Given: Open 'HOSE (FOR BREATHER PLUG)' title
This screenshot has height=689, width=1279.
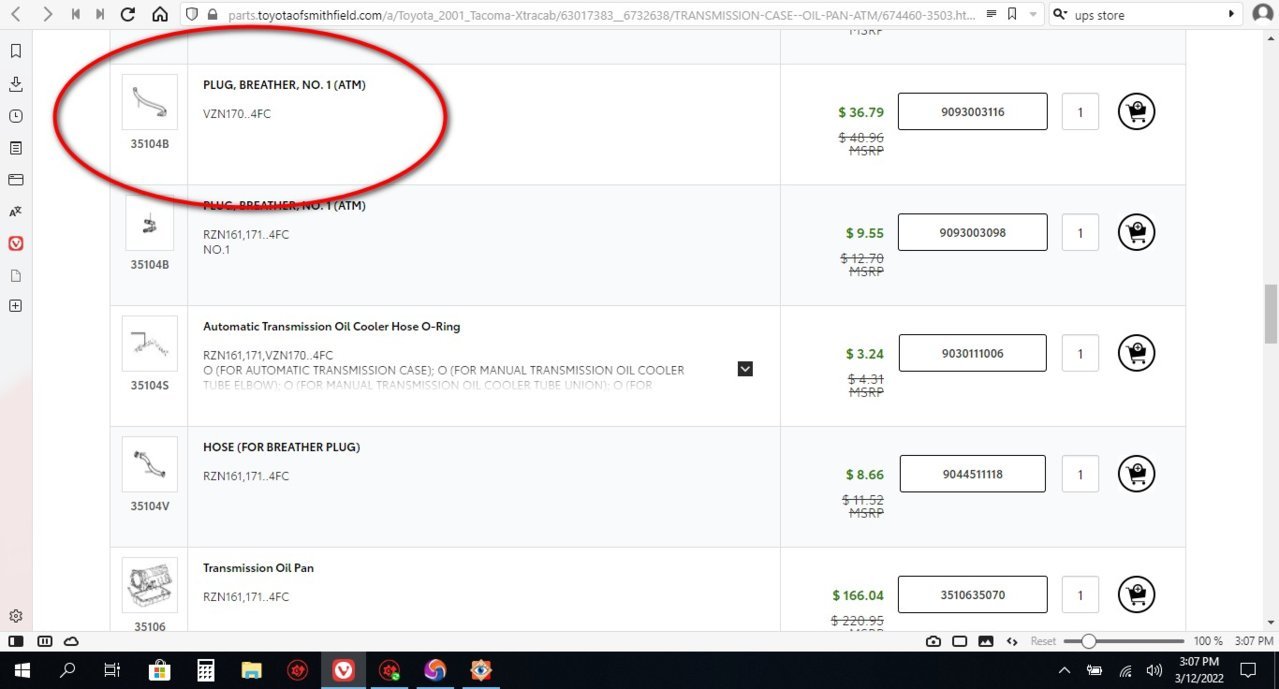Looking at the screenshot, I should click(282, 447).
